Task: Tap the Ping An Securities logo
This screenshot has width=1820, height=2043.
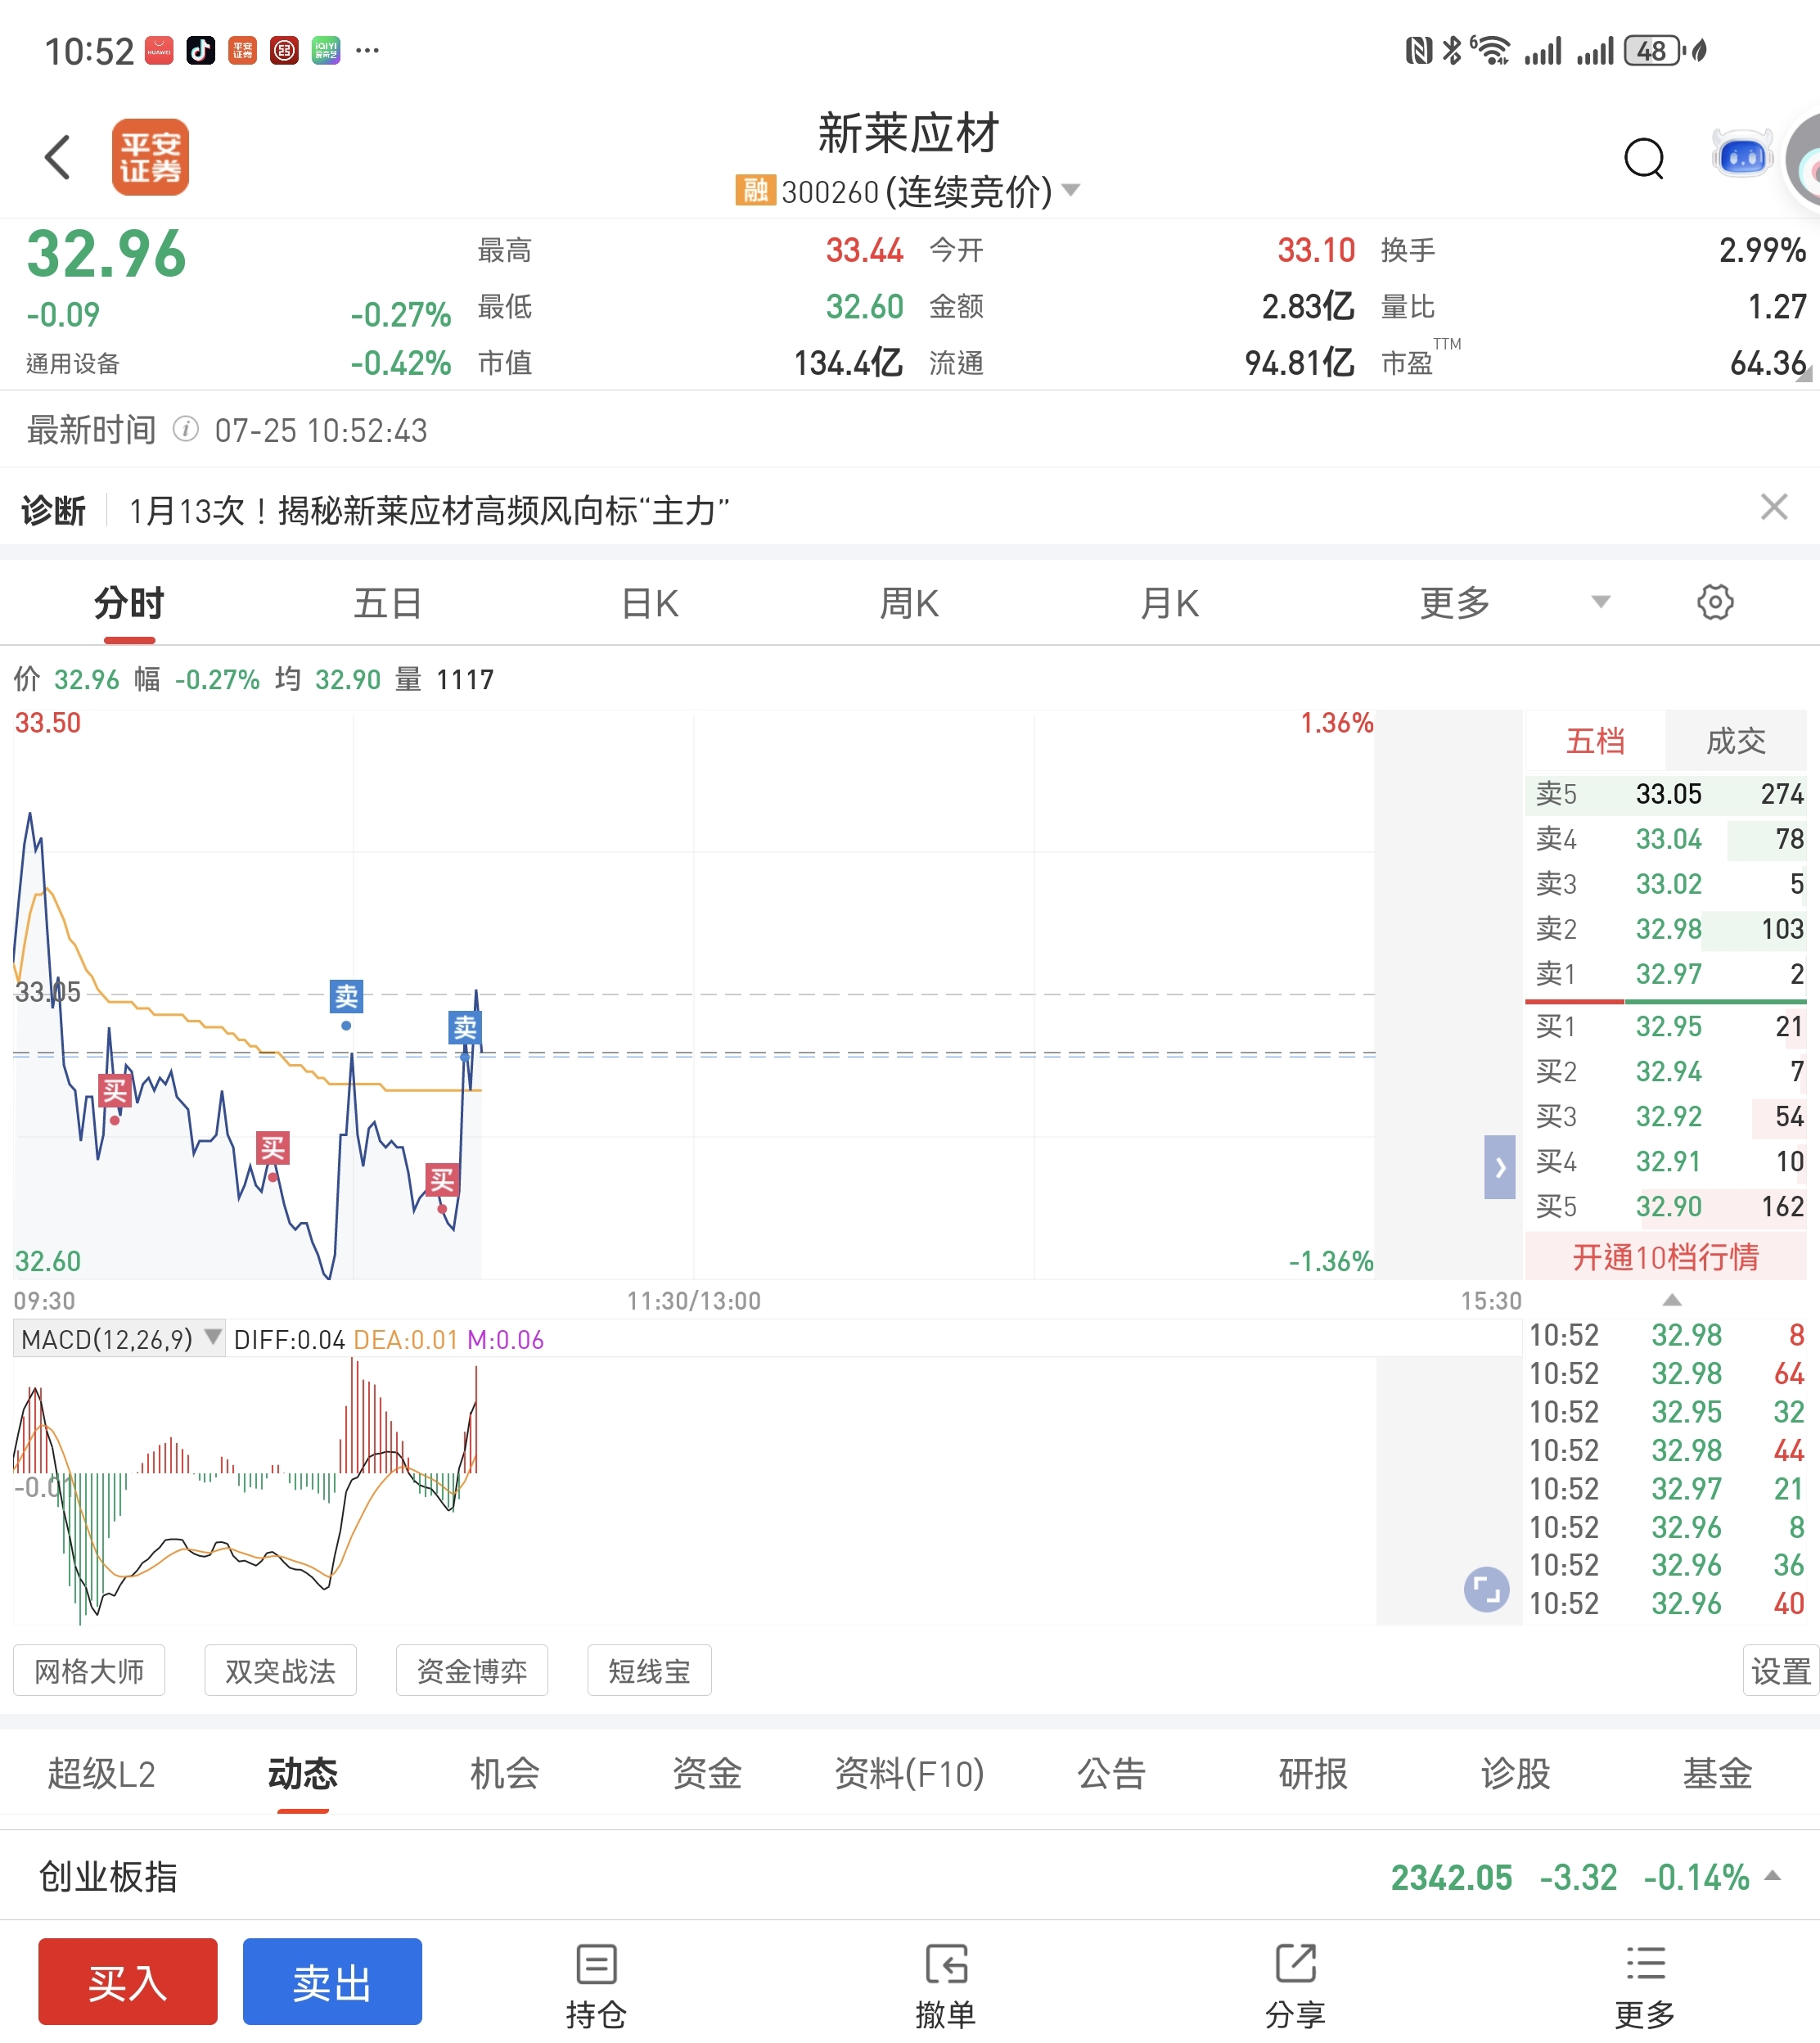Action: (x=150, y=157)
